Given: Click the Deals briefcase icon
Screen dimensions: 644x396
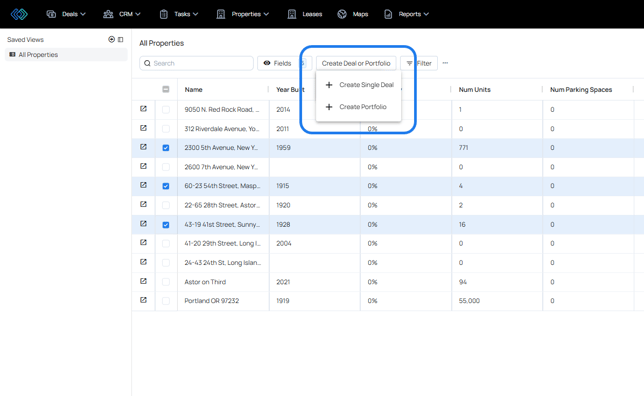Looking at the screenshot, I should click(51, 14).
